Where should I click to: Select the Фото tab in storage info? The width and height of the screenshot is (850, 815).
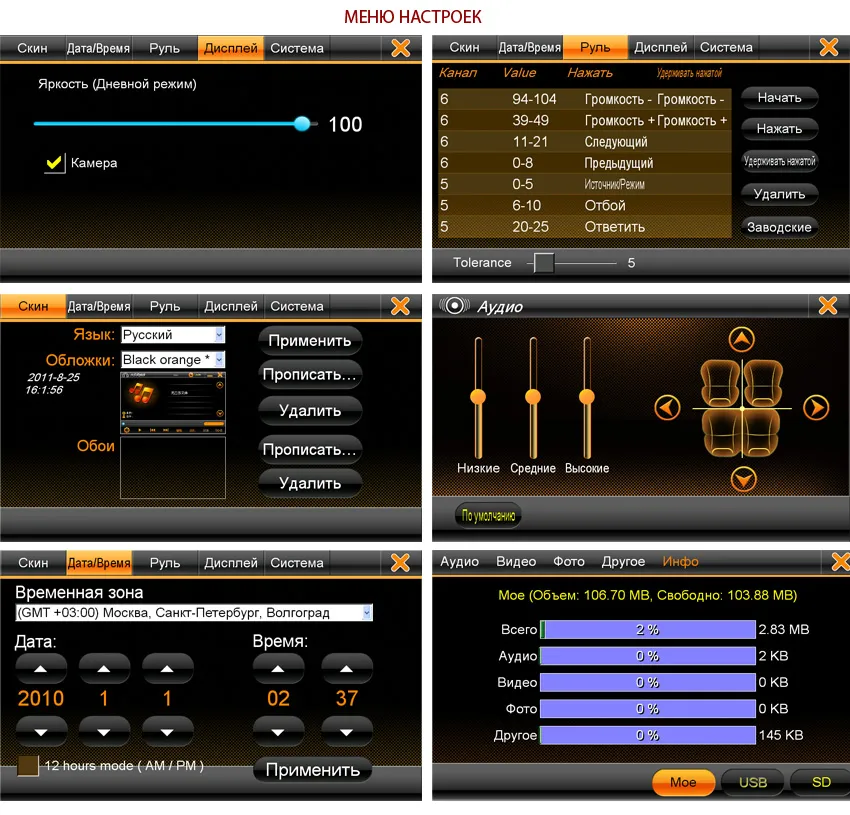(569, 562)
